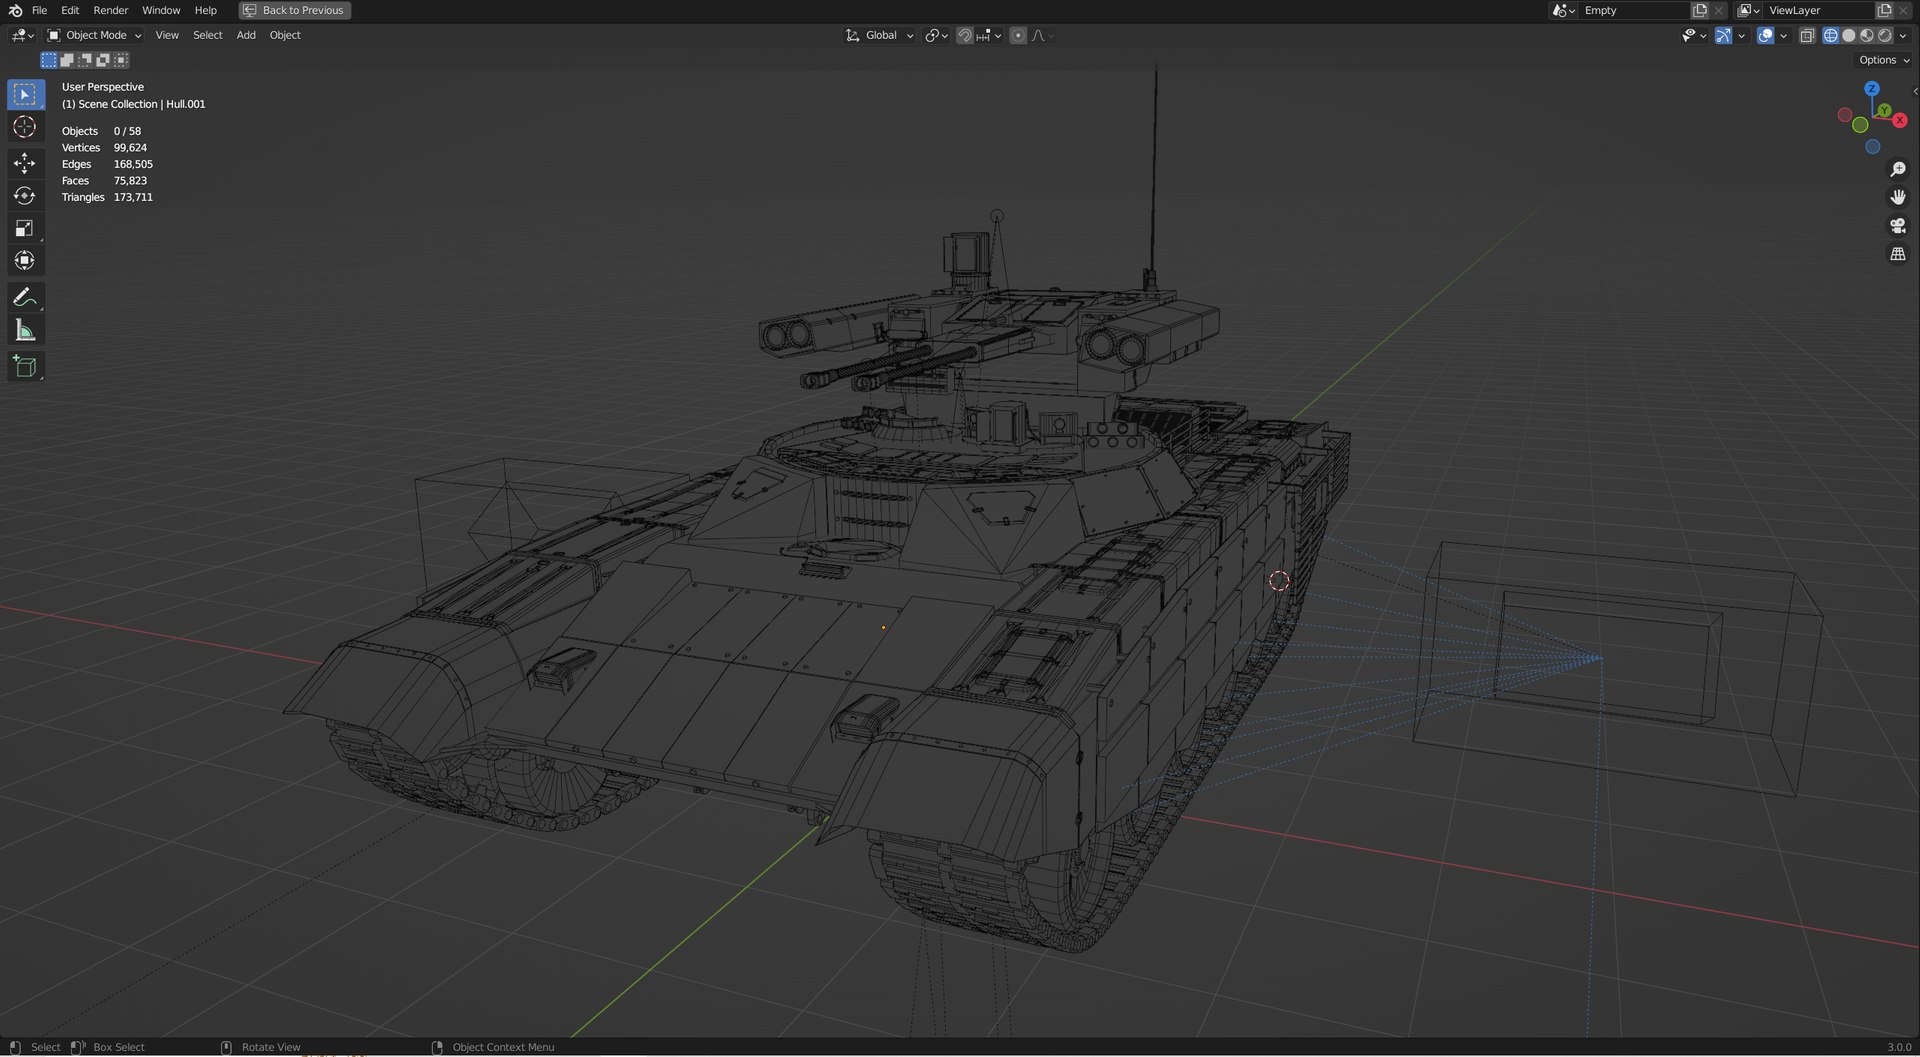Image resolution: width=1920 pixels, height=1057 pixels.
Task: Click the Empty scene name field
Action: coord(1633,10)
